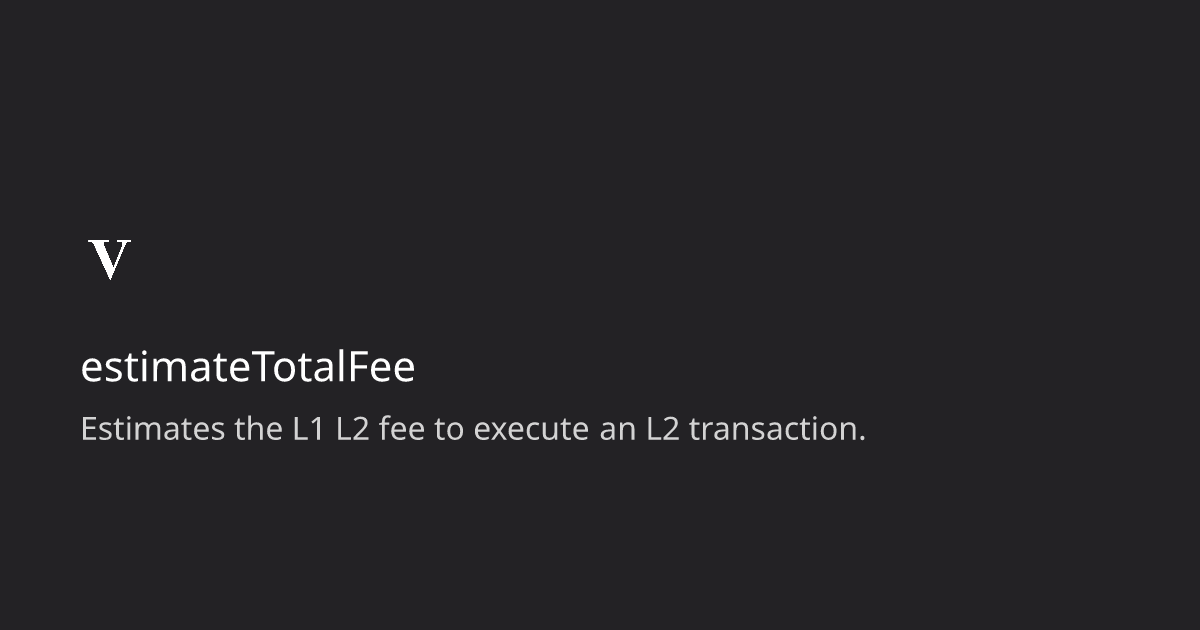Image resolution: width=1200 pixels, height=630 pixels.
Task: Click the "L2" right before "transaction"
Action: pyautogui.click(x=662, y=430)
